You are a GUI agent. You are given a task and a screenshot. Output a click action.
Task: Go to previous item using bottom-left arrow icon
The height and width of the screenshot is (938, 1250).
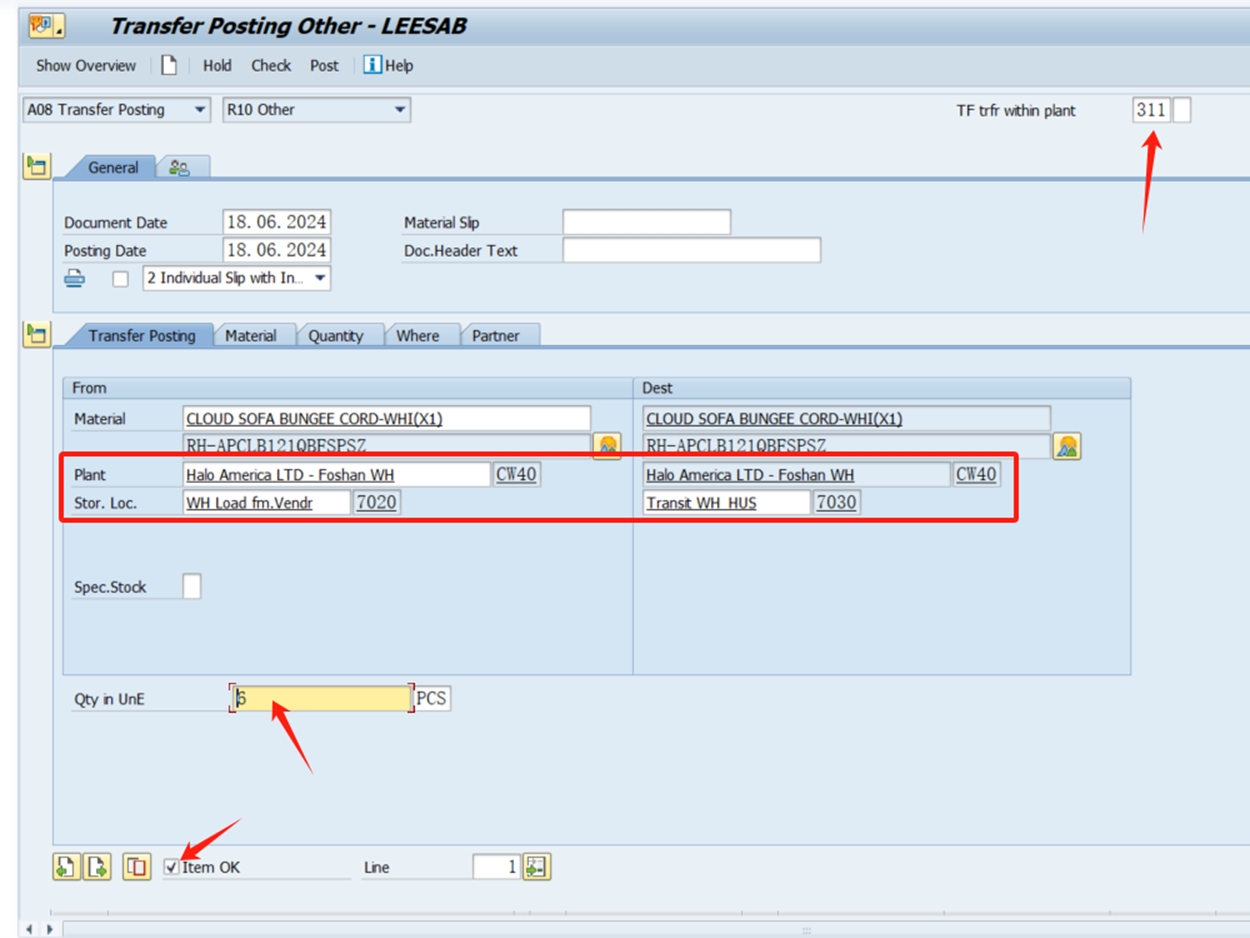tap(65, 867)
